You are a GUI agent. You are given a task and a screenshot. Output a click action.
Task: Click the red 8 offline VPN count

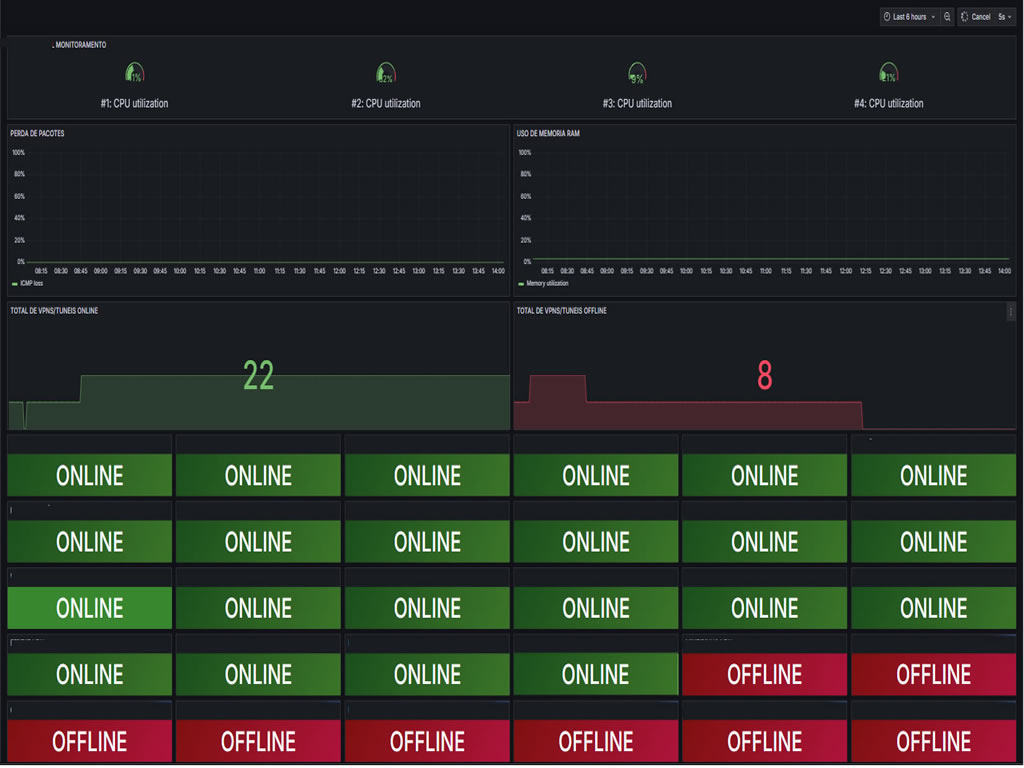click(764, 376)
